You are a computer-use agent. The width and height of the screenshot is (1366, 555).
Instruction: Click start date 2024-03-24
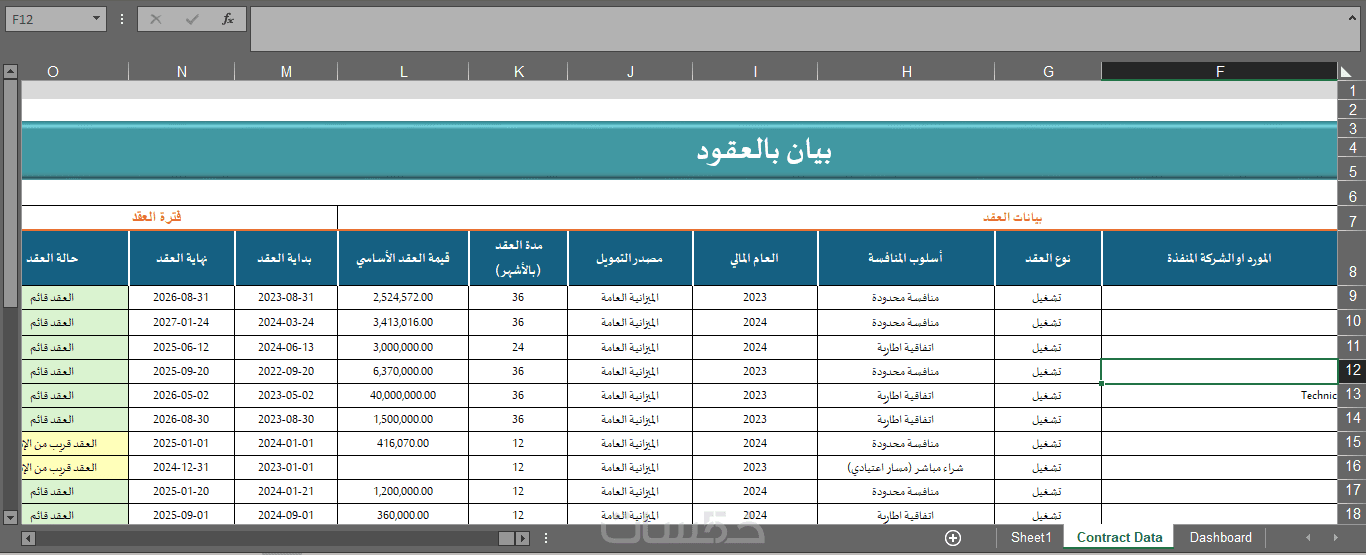click(286, 322)
